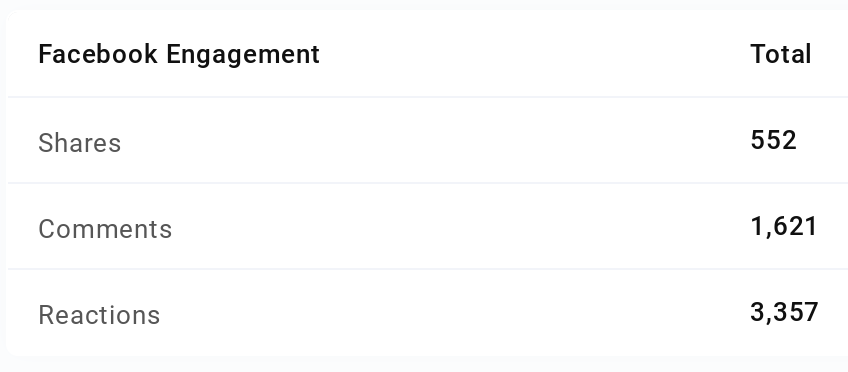Click blank space between Reactions and 3,357
Viewport: 848px width, 372px height.
coord(455,314)
